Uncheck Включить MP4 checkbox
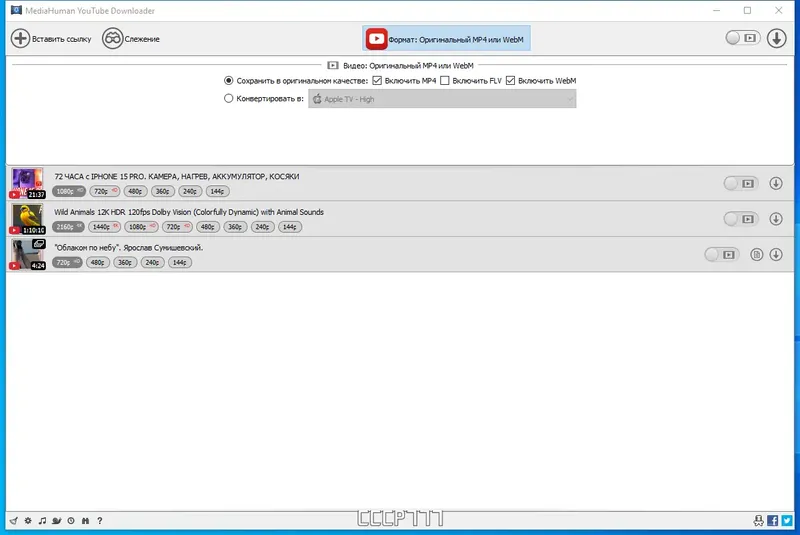The width and height of the screenshot is (800, 535). [377, 81]
